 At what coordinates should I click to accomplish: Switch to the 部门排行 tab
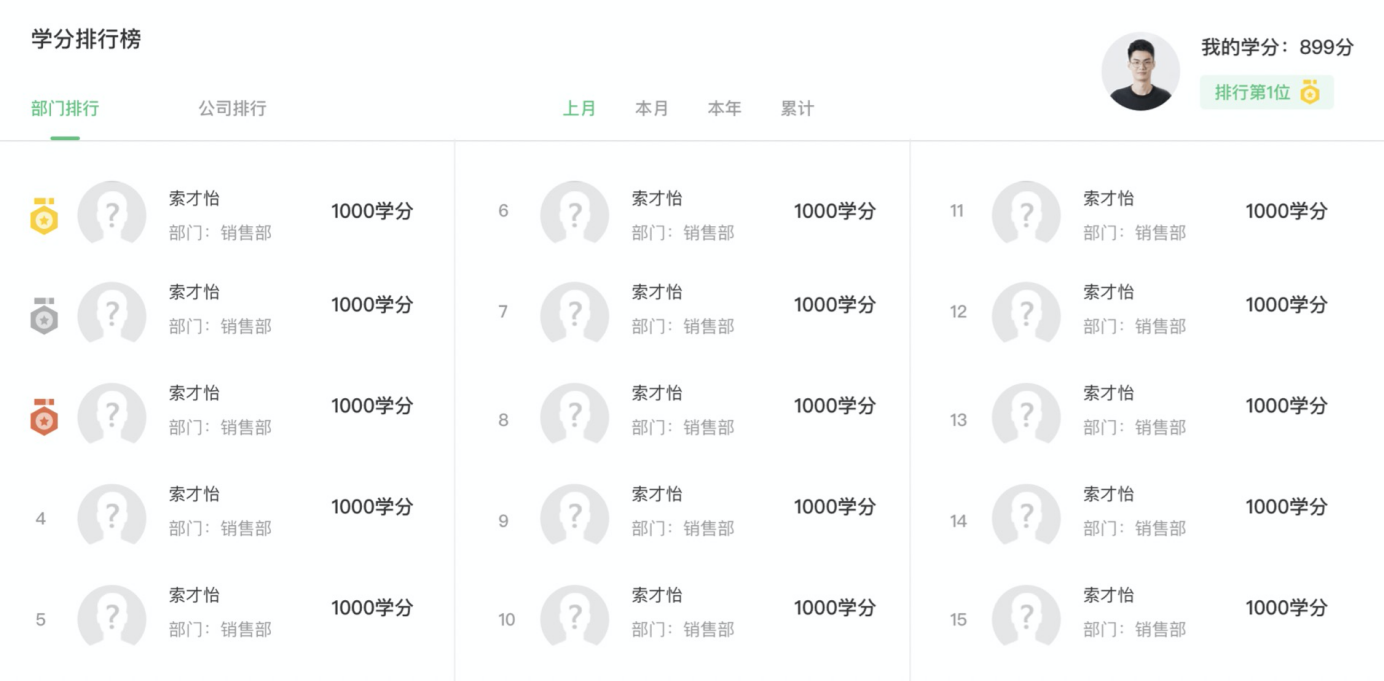[x=65, y=108]
